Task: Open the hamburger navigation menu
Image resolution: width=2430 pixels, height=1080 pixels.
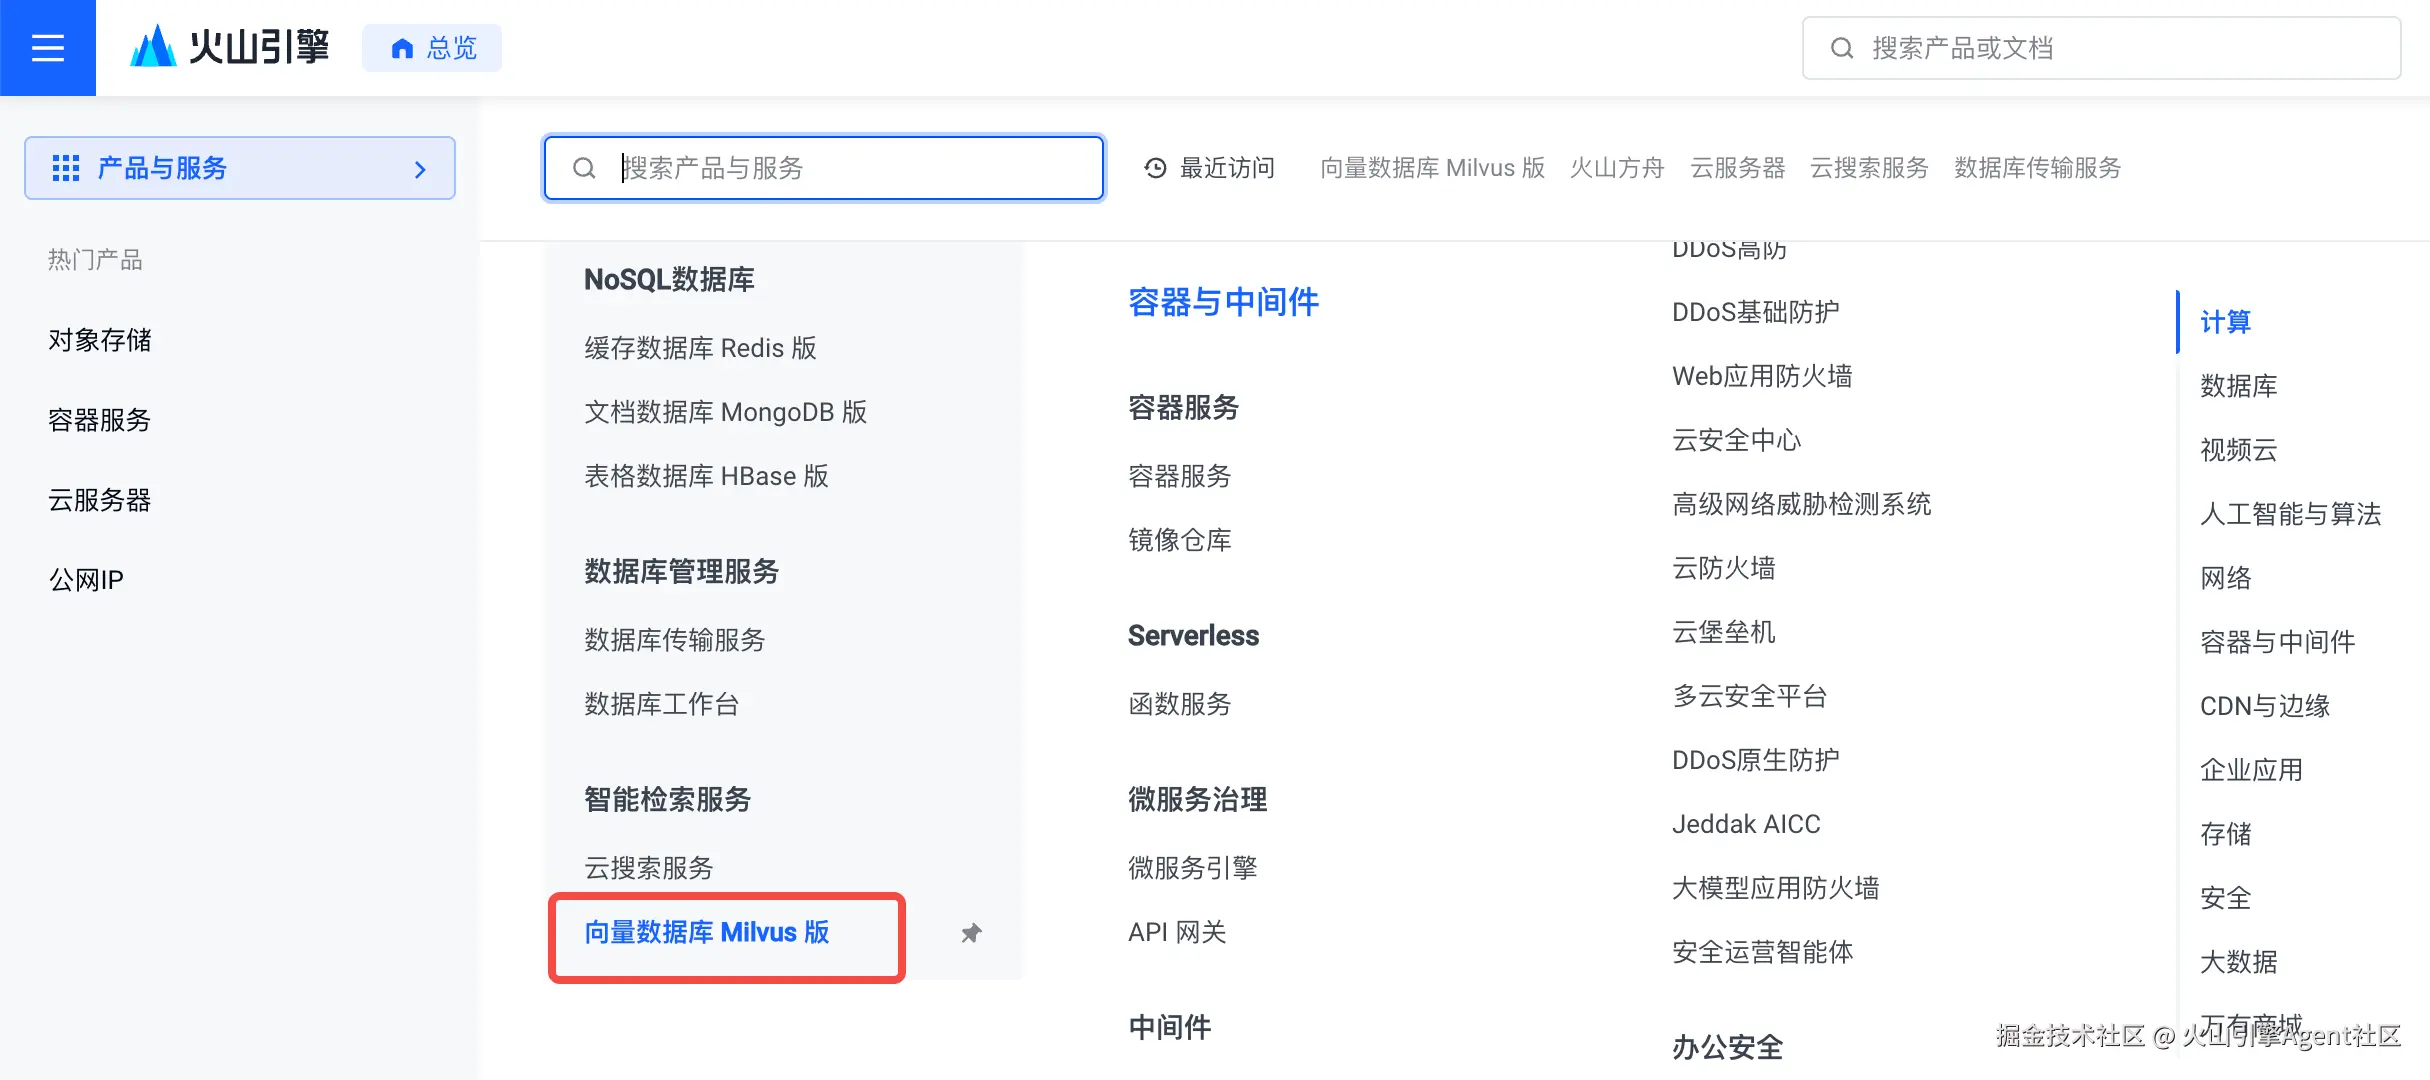Action: (46, 47)
